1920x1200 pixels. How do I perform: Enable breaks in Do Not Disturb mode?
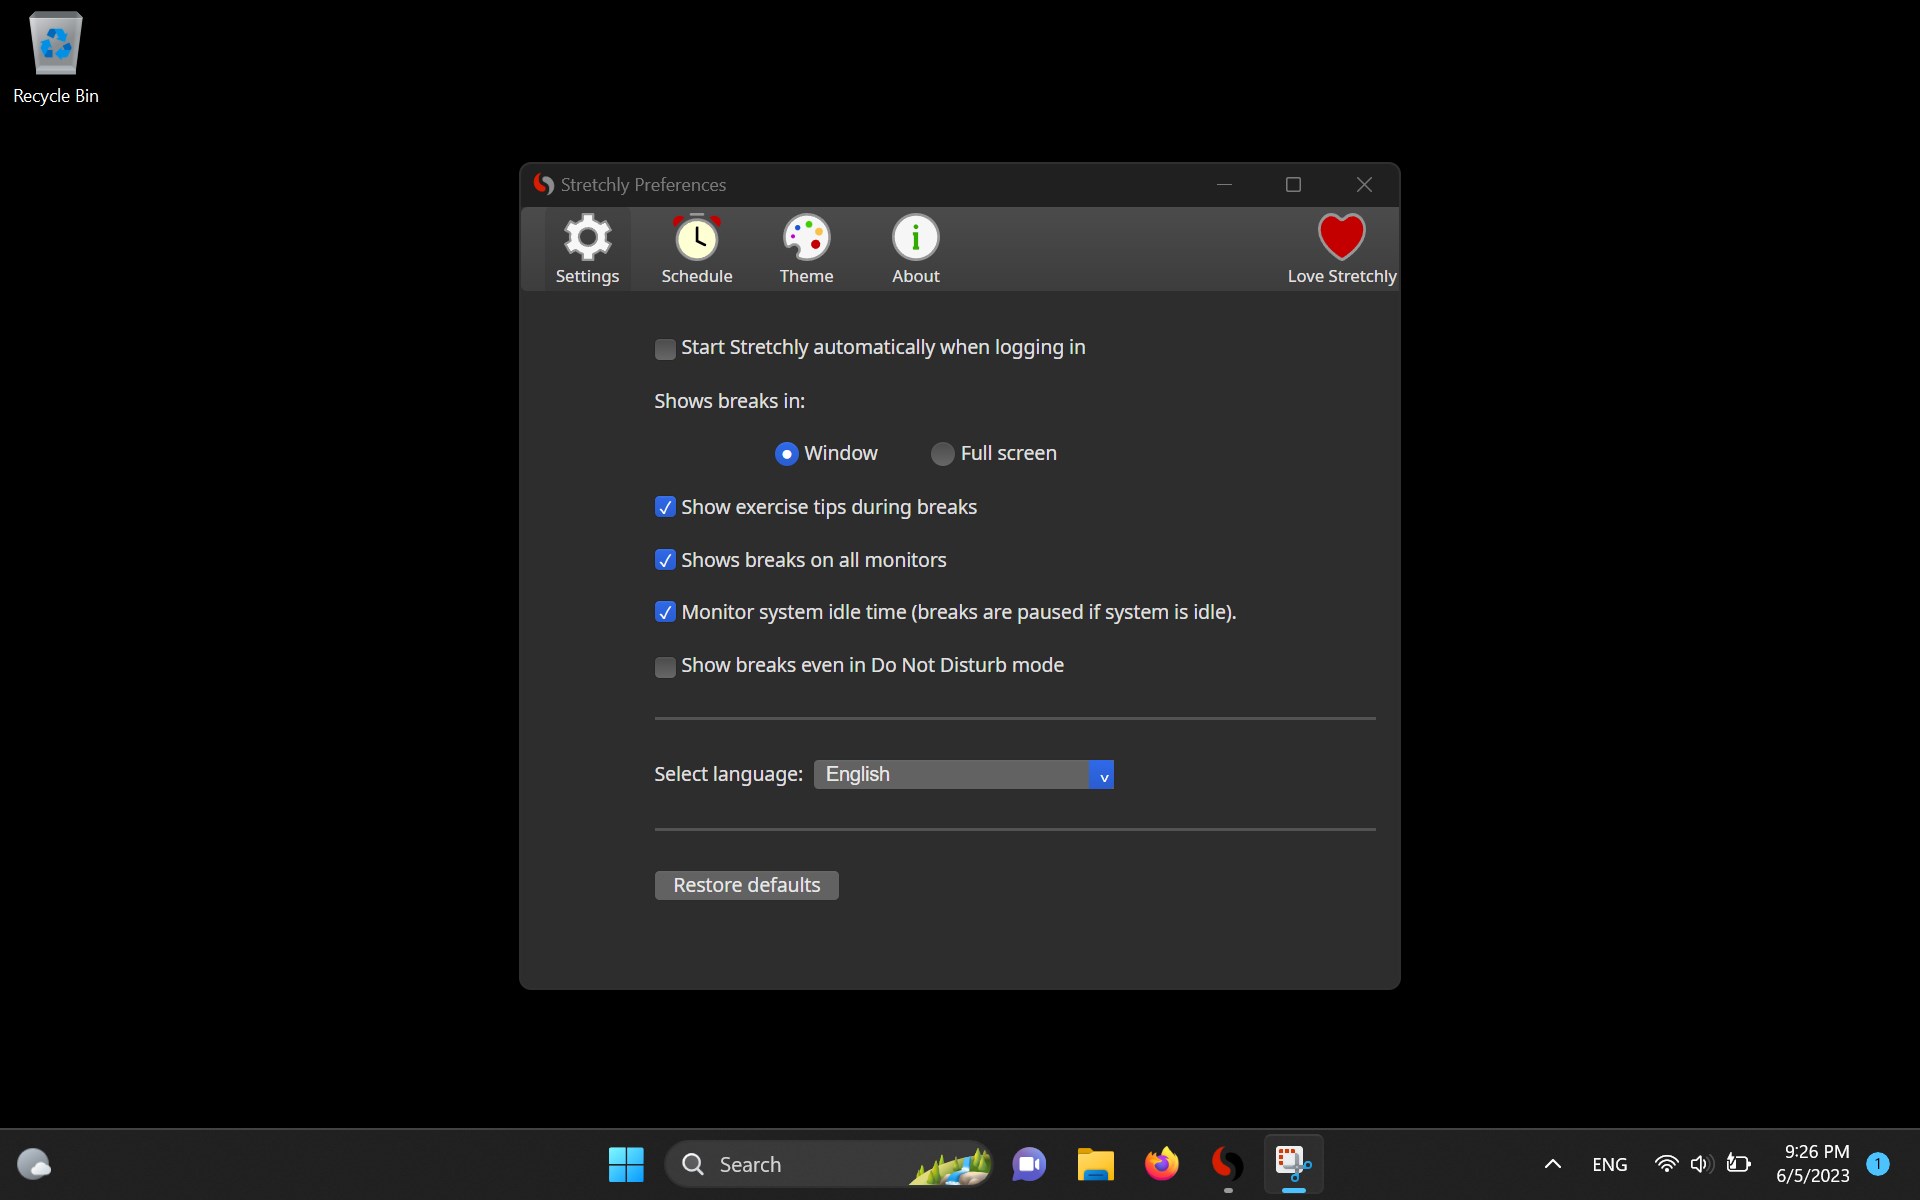665,667
